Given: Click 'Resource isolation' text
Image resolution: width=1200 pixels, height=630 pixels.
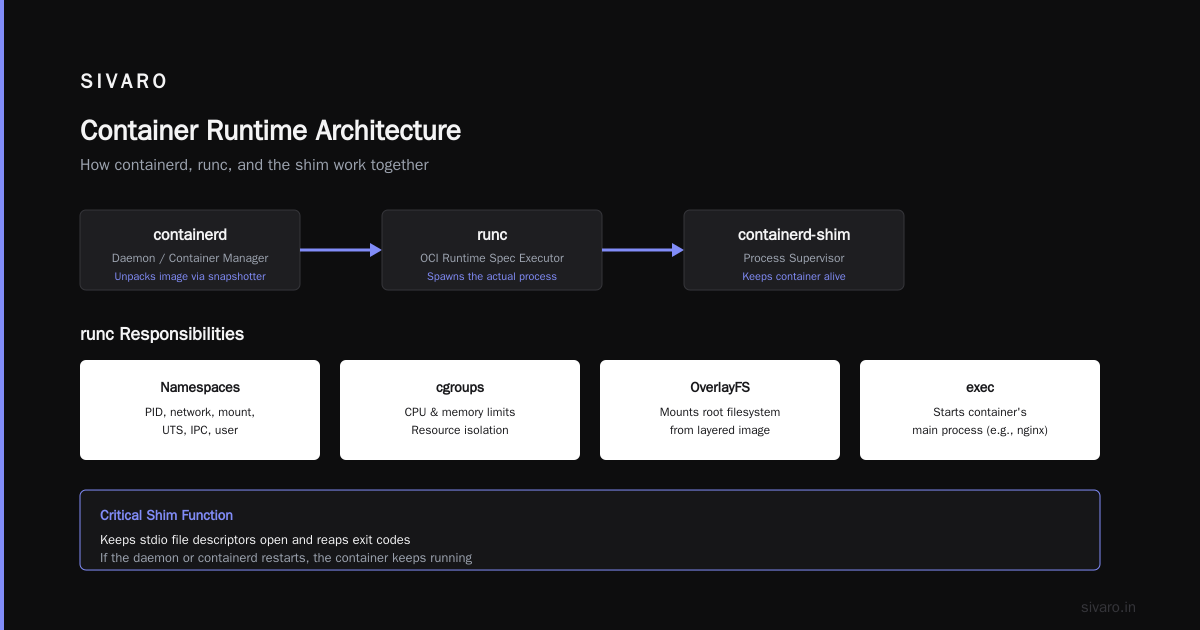Looking at the screenshot, I should pyautogui.click(x=460, y=430).
